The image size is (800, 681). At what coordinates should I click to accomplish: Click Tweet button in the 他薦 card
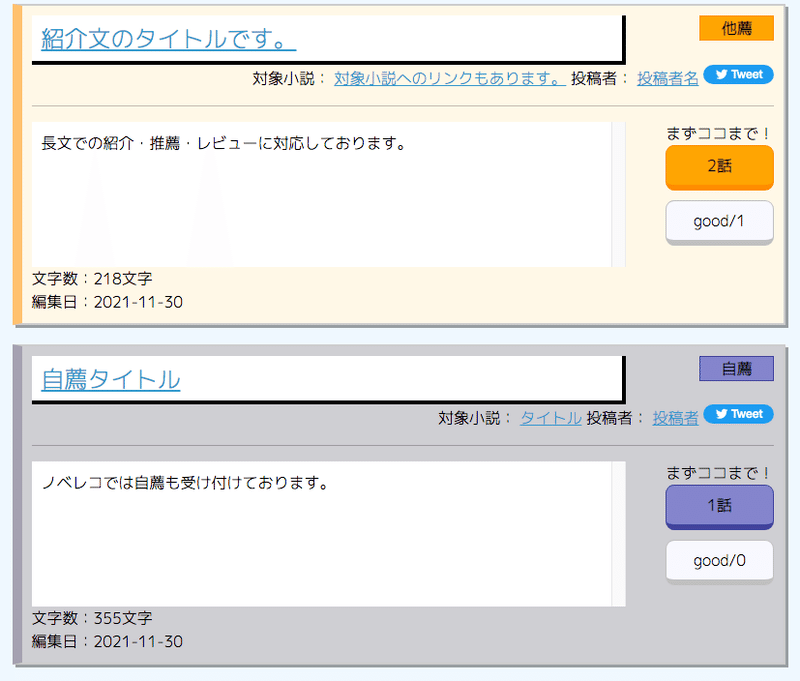pos(738,74)
